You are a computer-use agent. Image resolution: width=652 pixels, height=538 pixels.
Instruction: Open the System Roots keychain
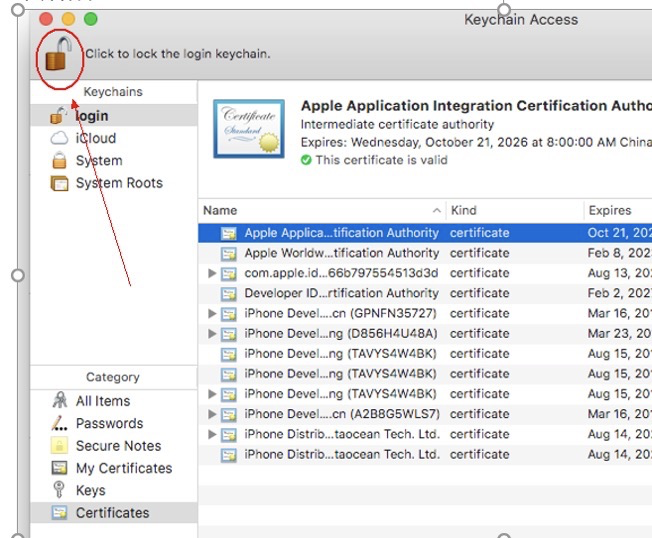[118, 183]
